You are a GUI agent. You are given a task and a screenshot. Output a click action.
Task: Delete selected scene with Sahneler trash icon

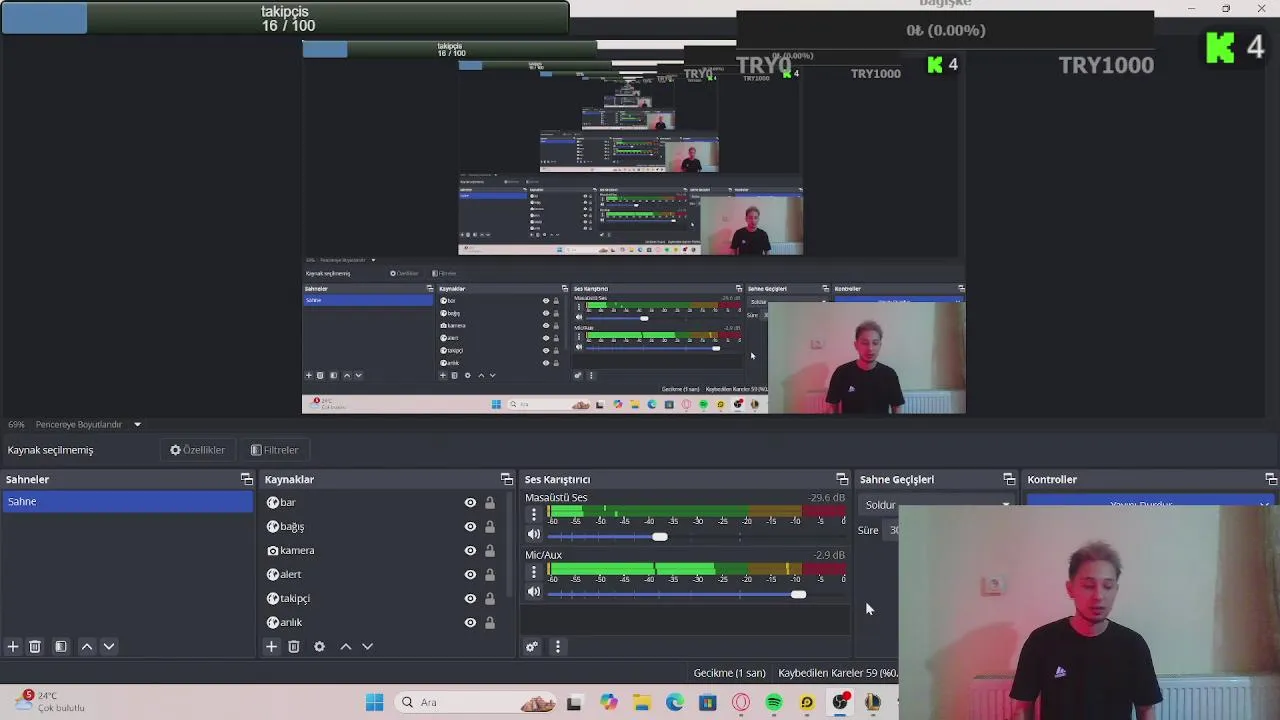click(34, 647)
